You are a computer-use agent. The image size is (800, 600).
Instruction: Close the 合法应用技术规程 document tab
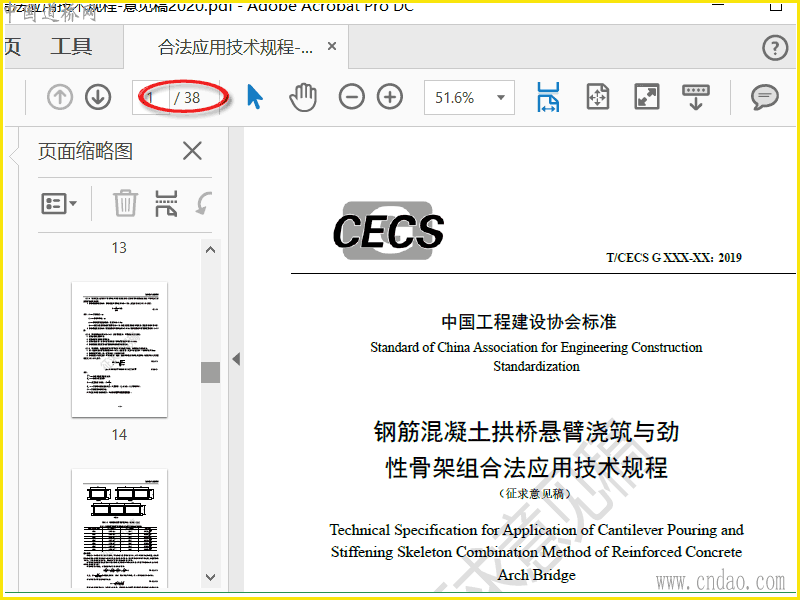tap(332, 46)
